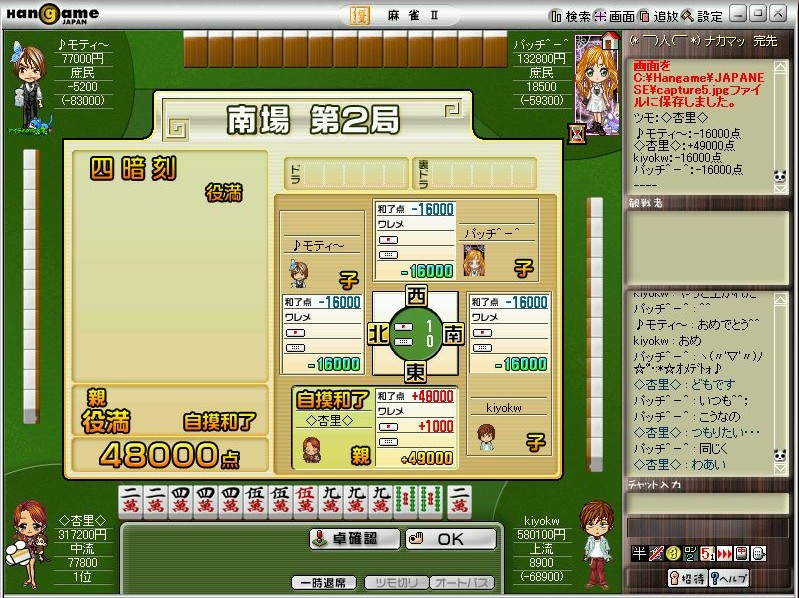This screenshot has width=799, height=598.
Task: Click the 半 (half-game) rule icon
Action: [638, 553]
